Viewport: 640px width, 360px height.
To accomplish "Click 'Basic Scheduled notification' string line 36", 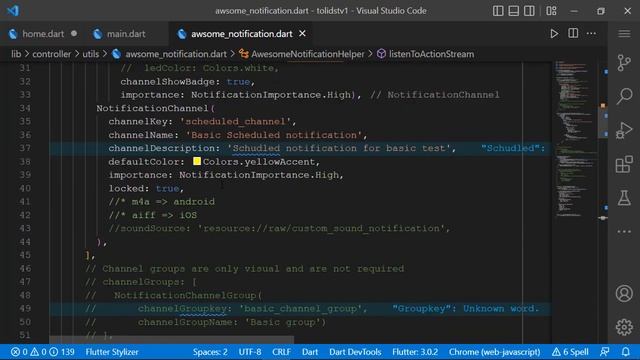I will 274,135.
